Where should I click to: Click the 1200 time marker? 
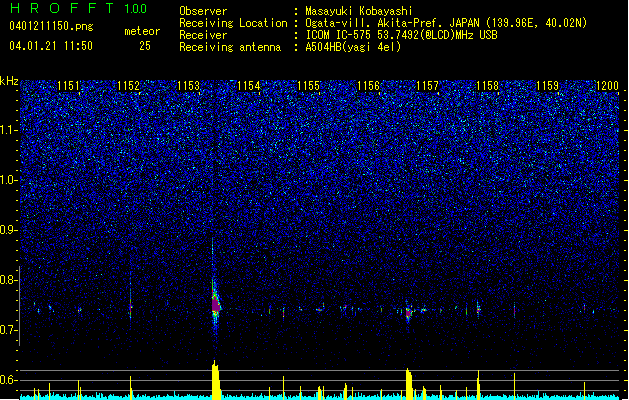(x=607, y=86)
